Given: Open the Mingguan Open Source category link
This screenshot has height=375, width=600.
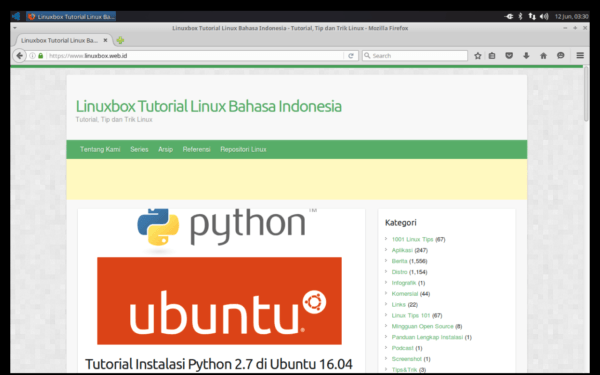Looking at the screenshot, I should (422, 326).
